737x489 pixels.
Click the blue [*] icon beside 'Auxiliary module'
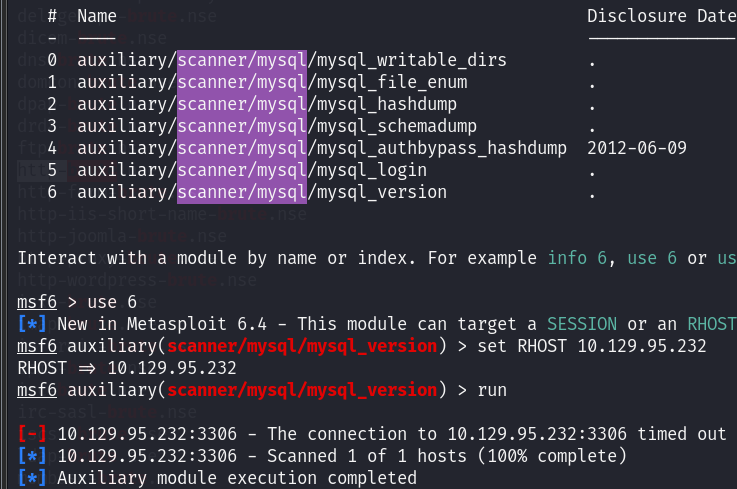tap(32, 478)
